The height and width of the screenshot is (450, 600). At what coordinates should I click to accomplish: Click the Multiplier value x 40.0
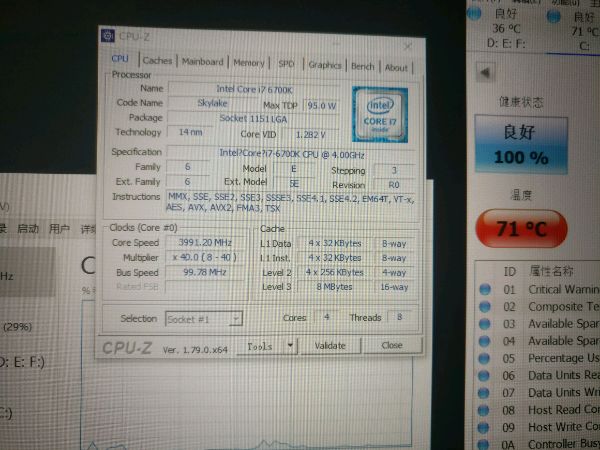(x=205, y=257)
